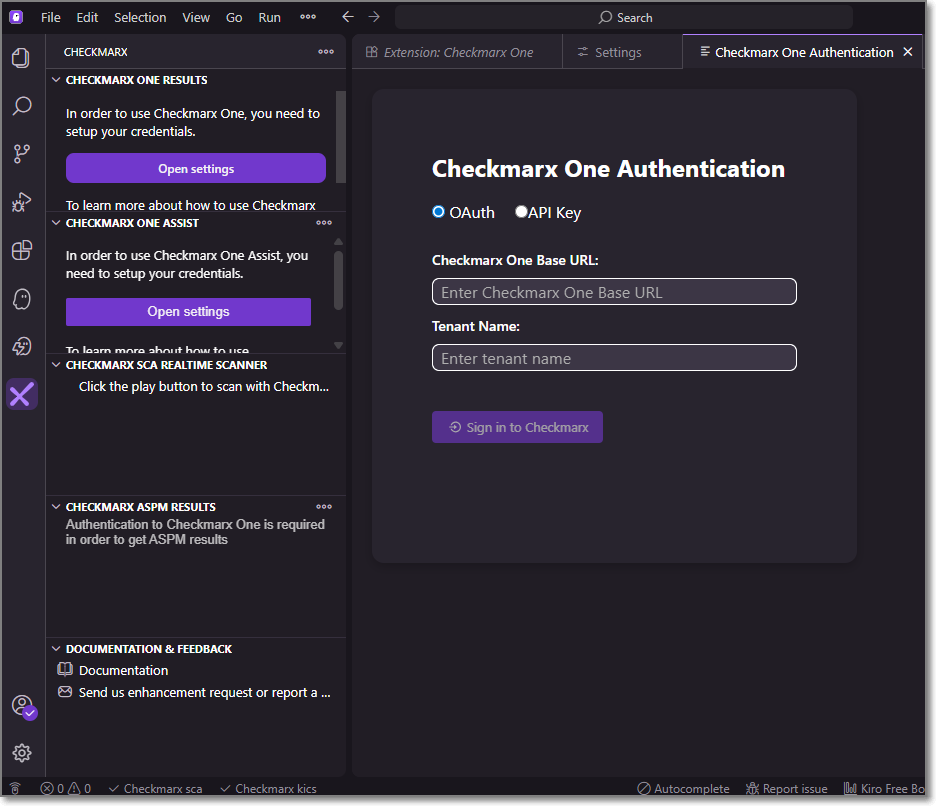Screen dimensions: 936x806
Task: Click Sign in to Checkmarx button
Action: 517,427
